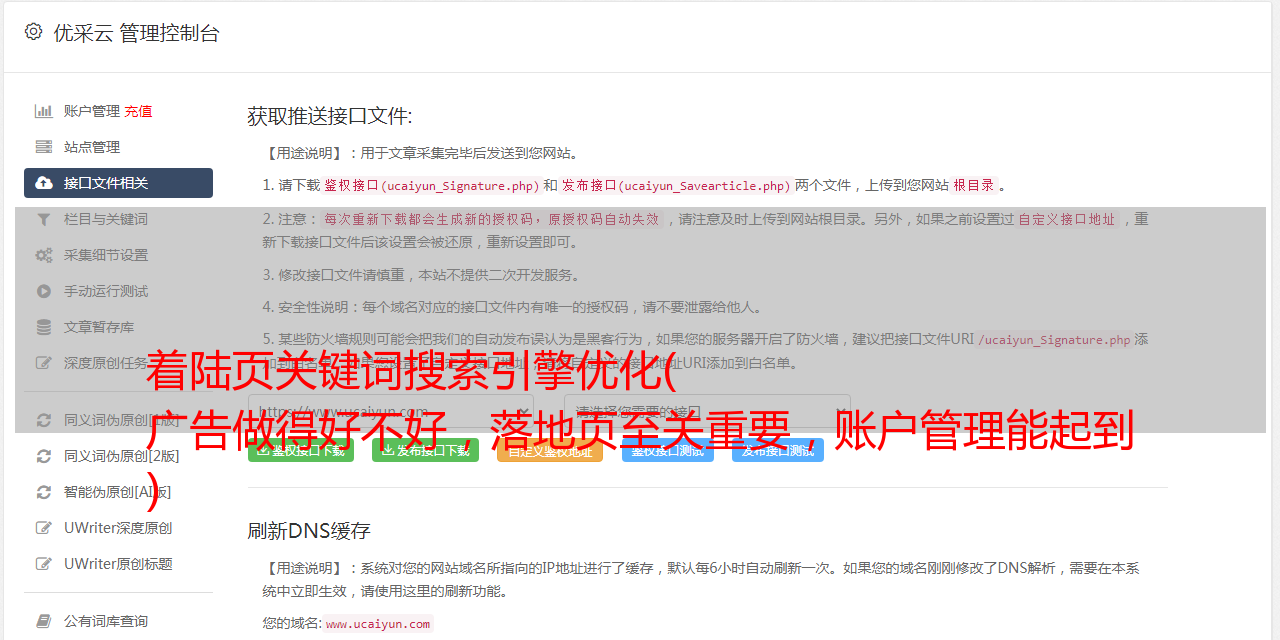
Task: Open 文章暂存库 in the sidebar
Action: coord(99,327)
